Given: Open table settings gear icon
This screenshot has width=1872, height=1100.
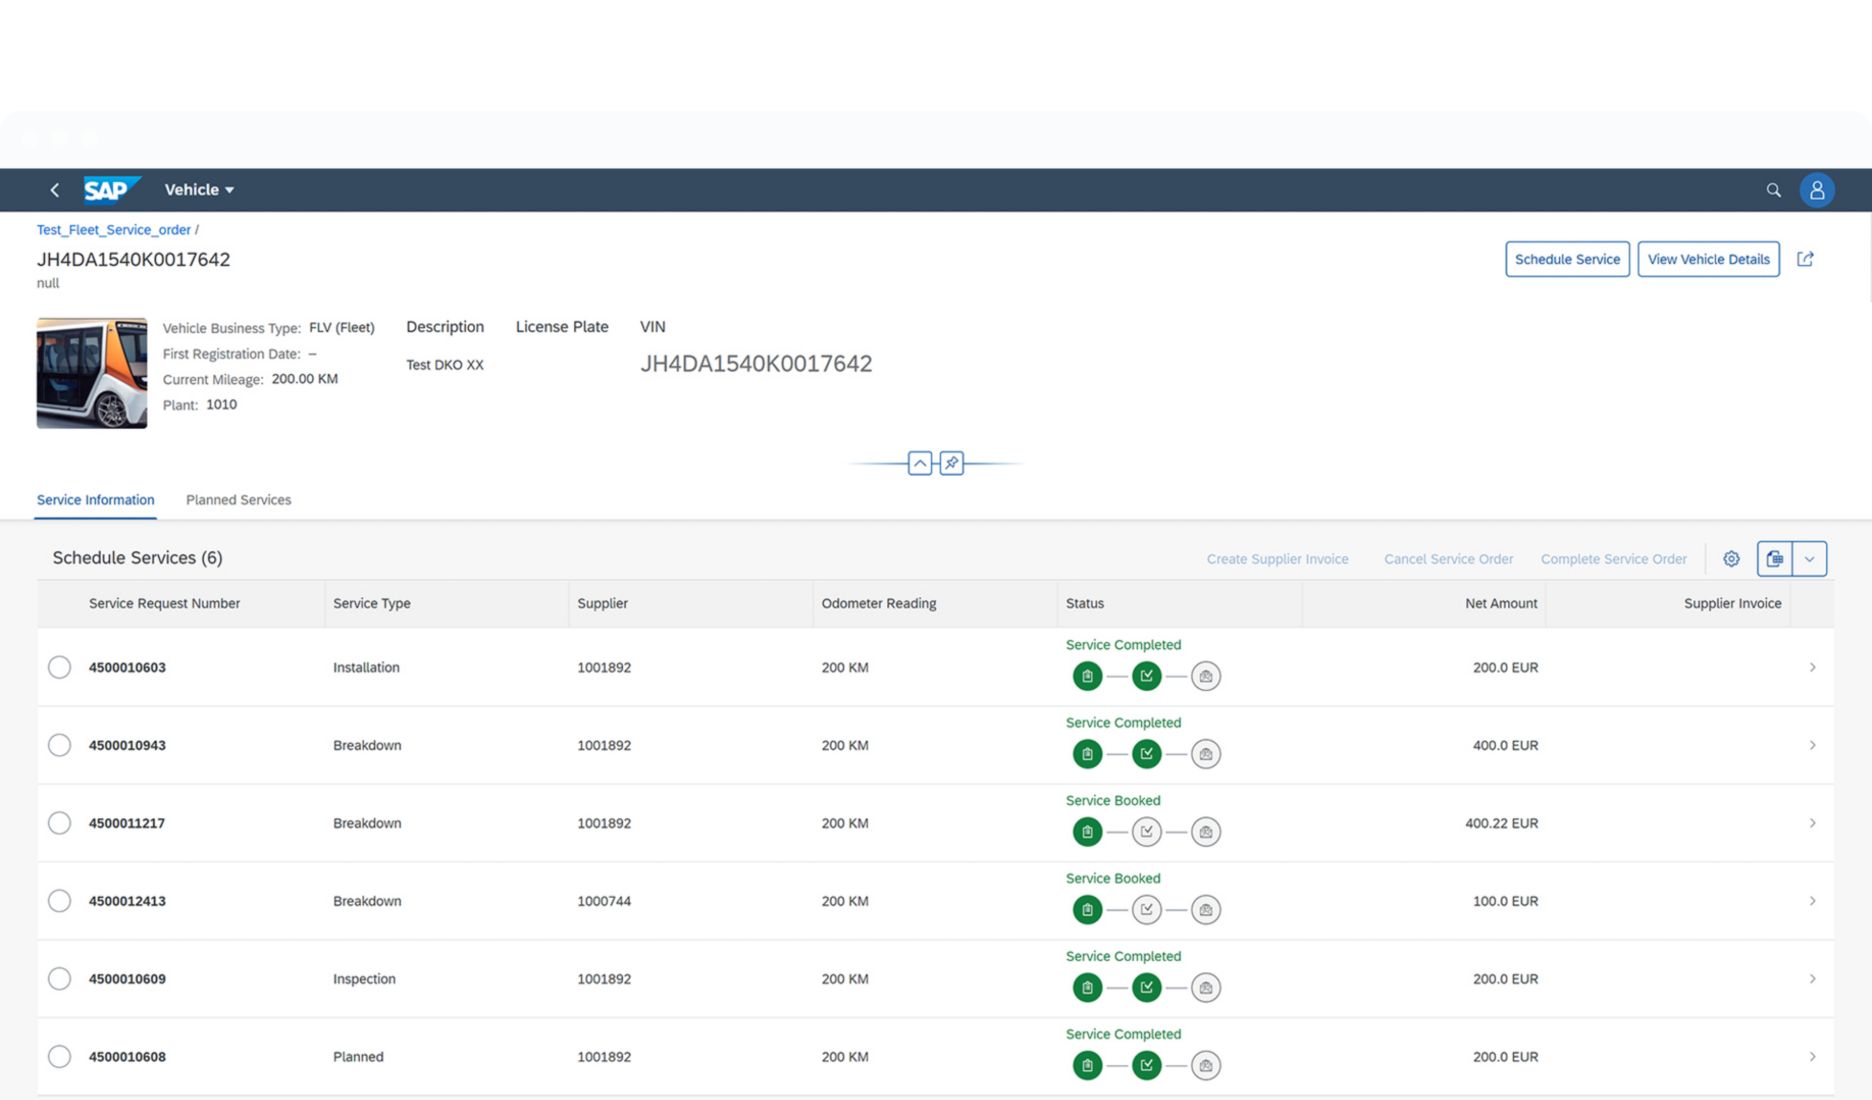Looking at the screenshot, I should pos(1731,559).
